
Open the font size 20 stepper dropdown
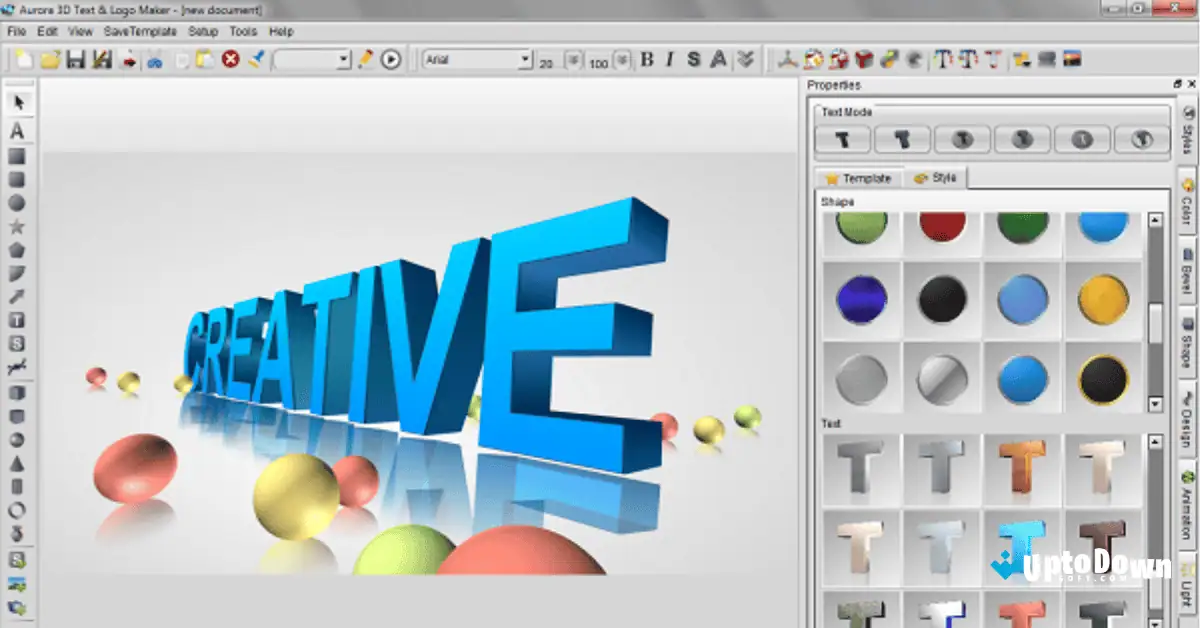coord(571,60)
